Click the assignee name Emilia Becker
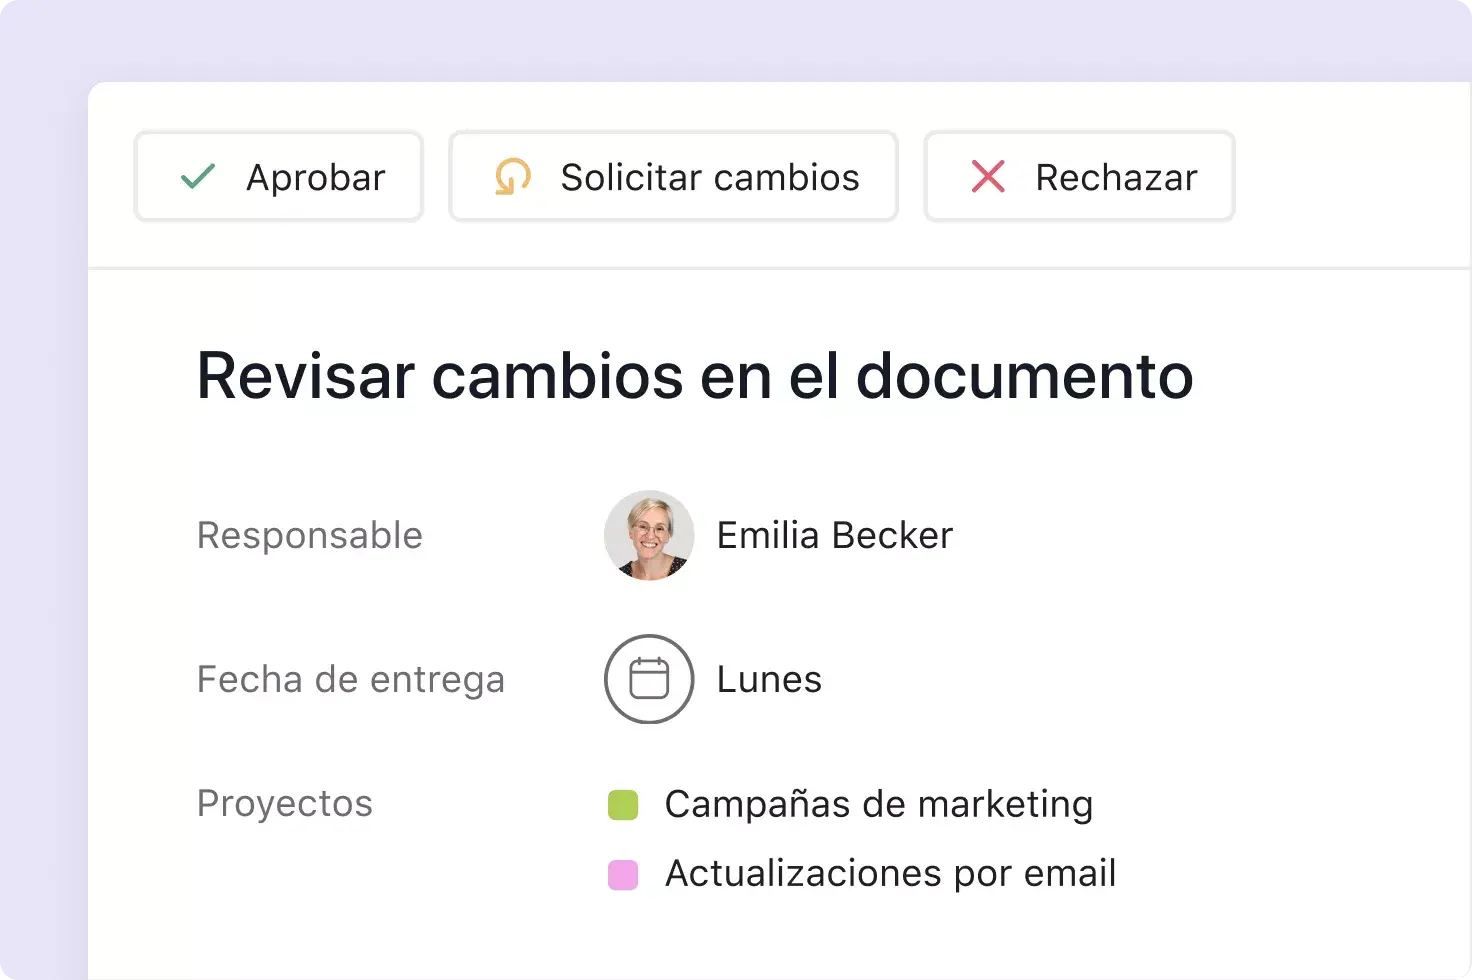This screenshot has height=980, width=1472. pos(834,535)
